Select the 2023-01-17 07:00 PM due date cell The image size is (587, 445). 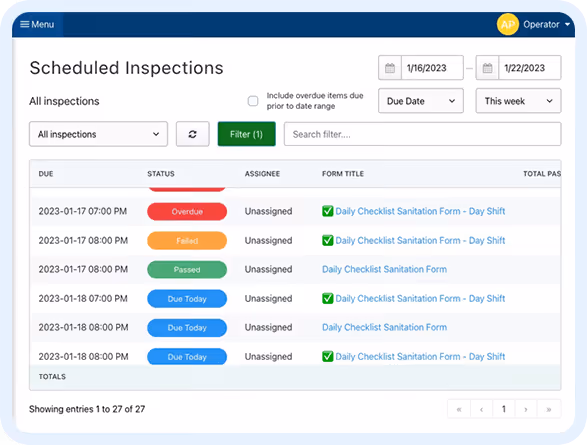tap(83, 211)
